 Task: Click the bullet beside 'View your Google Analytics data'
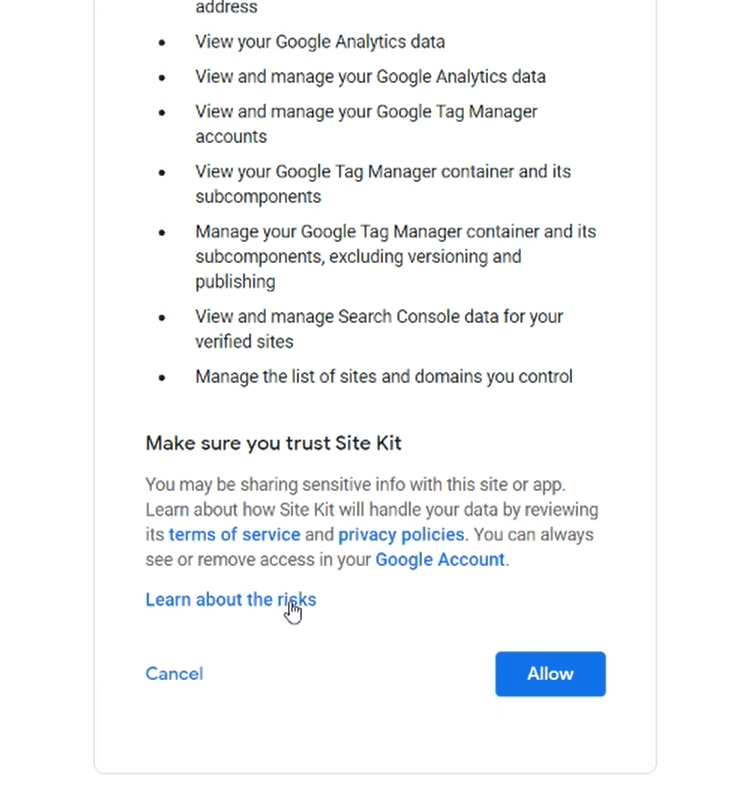tap(163, 43)
